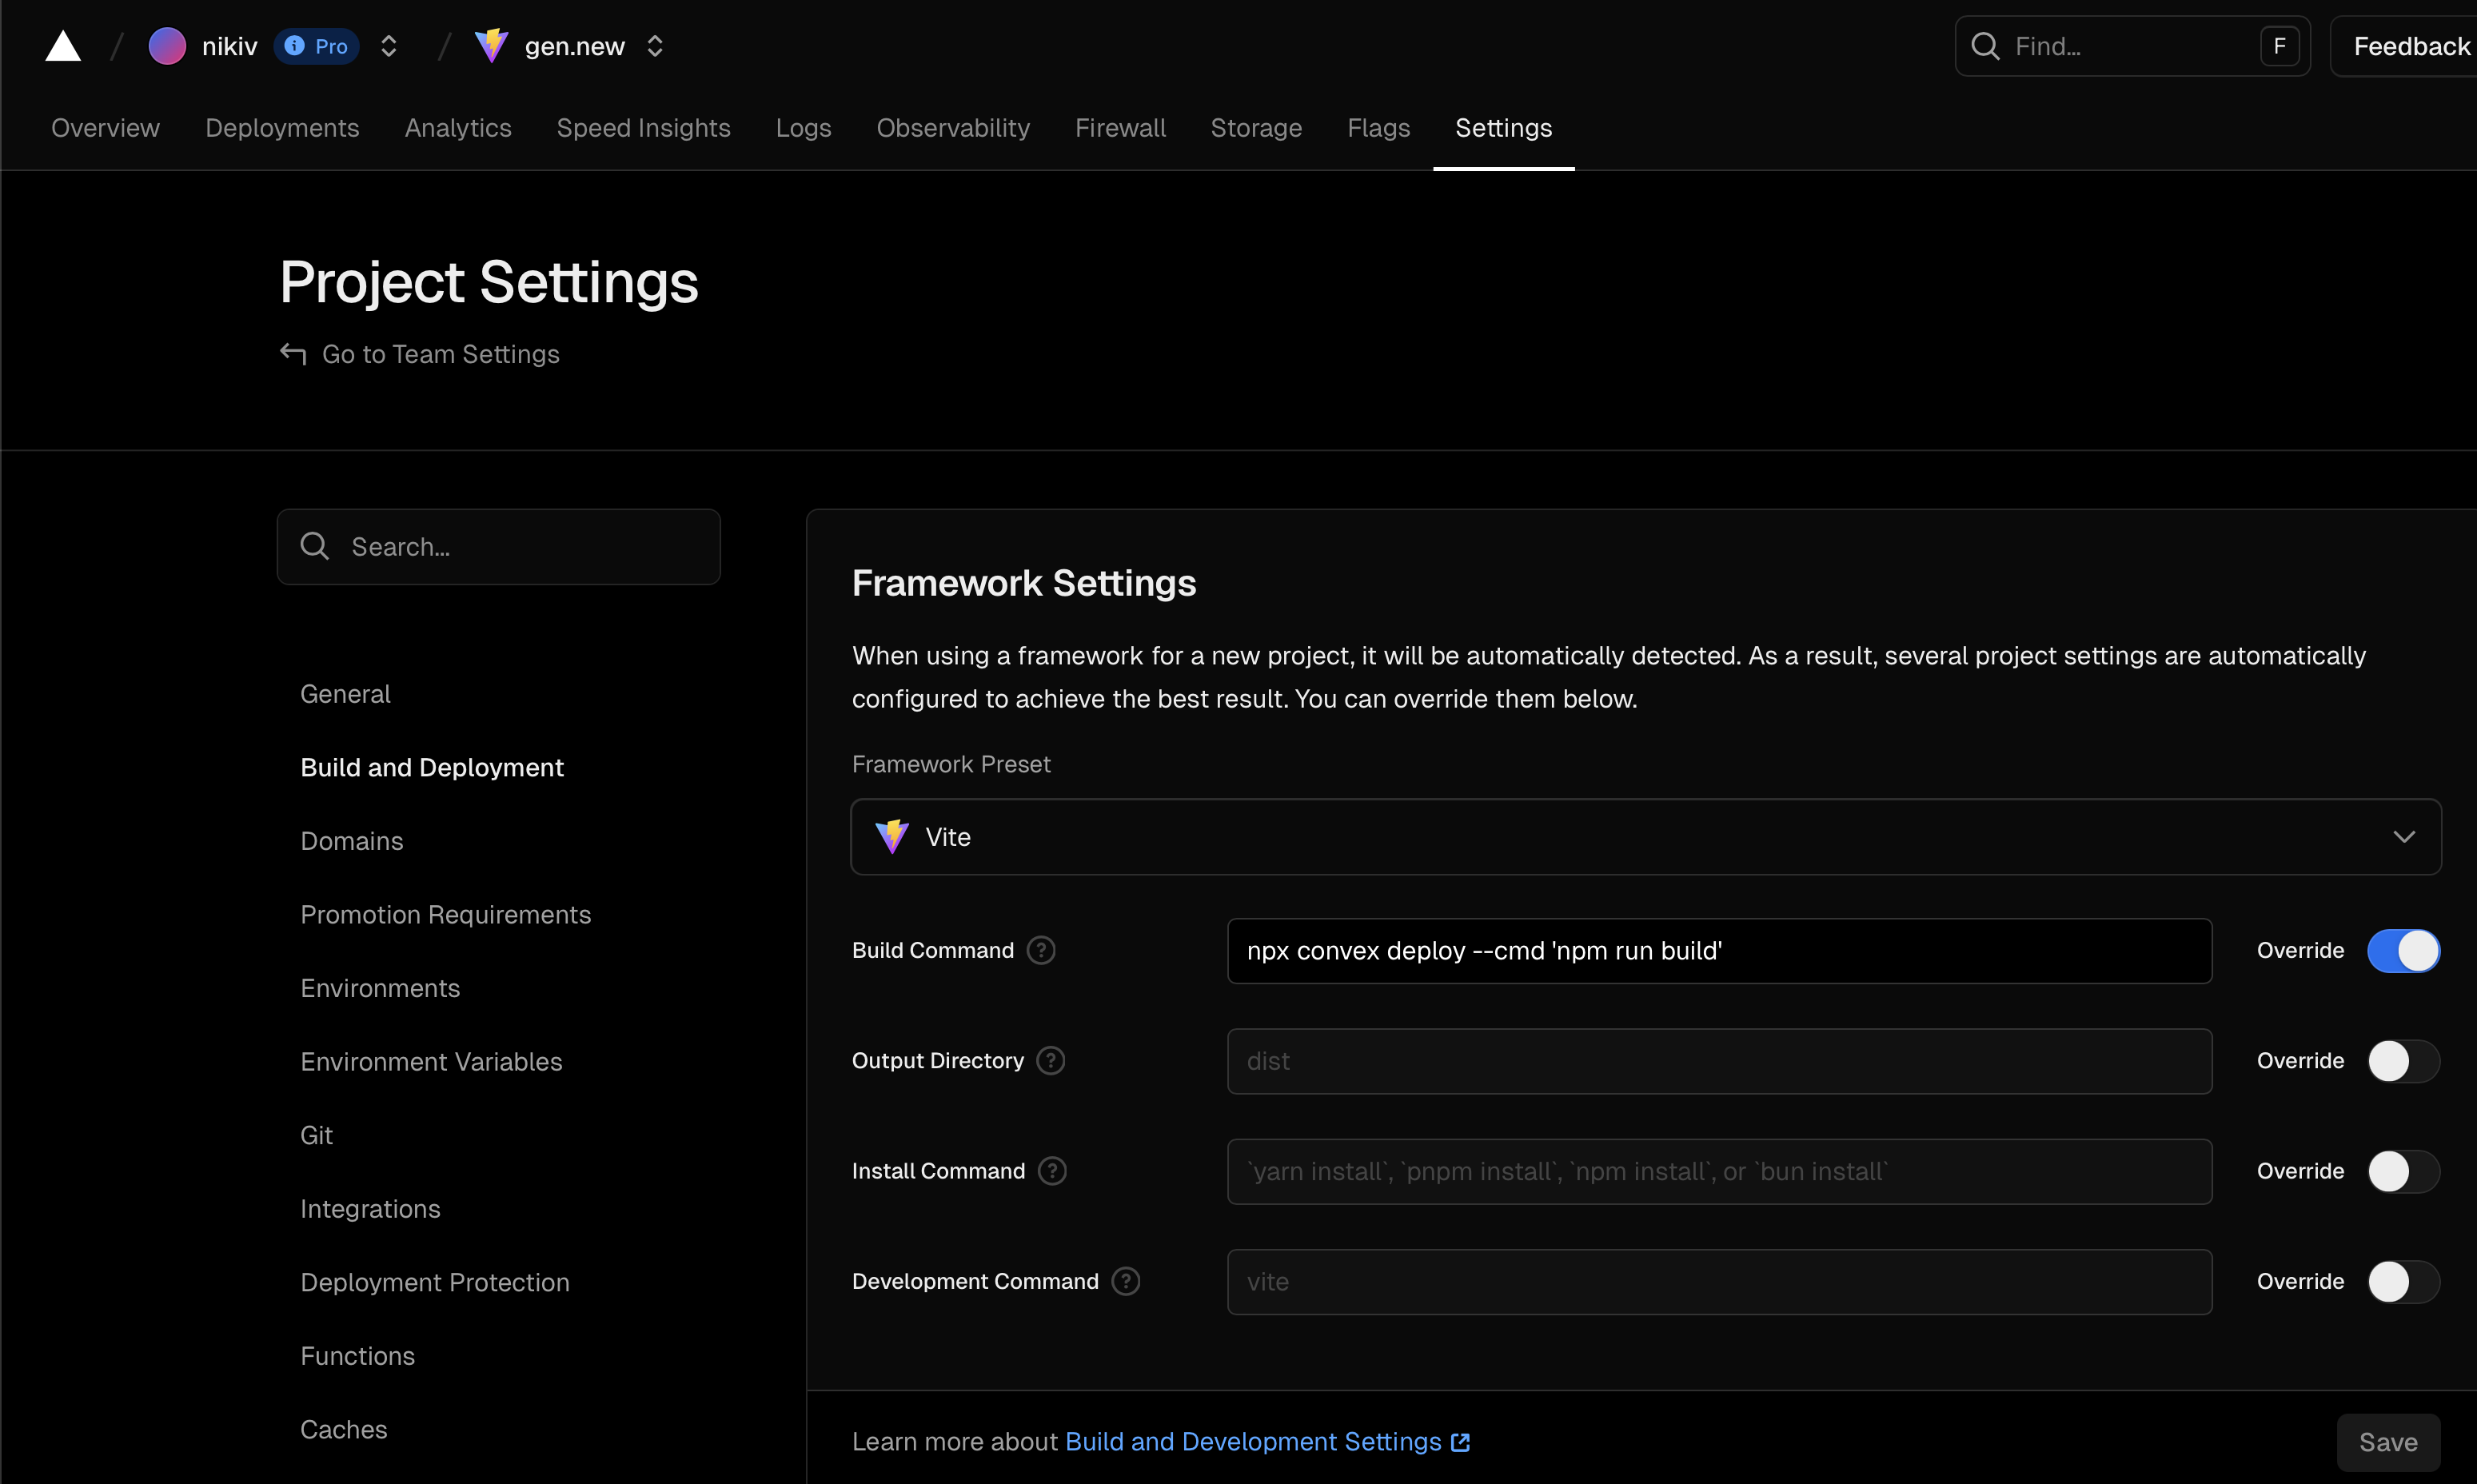Switch to the Deployments tab
Image resolution: width=2477 pixels, height=1484 pixels.
pyautogui.click(x=282, y=128)
